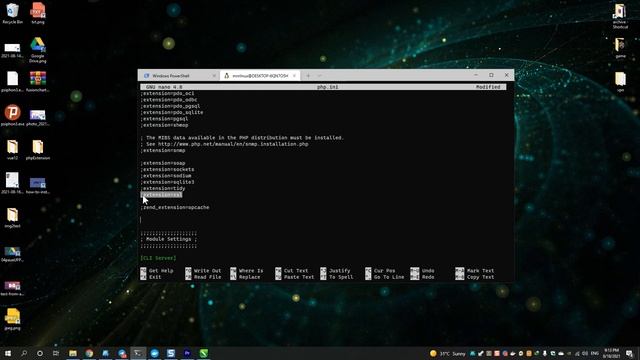Open Google Chrome from the taskbar

click(89, 353)
